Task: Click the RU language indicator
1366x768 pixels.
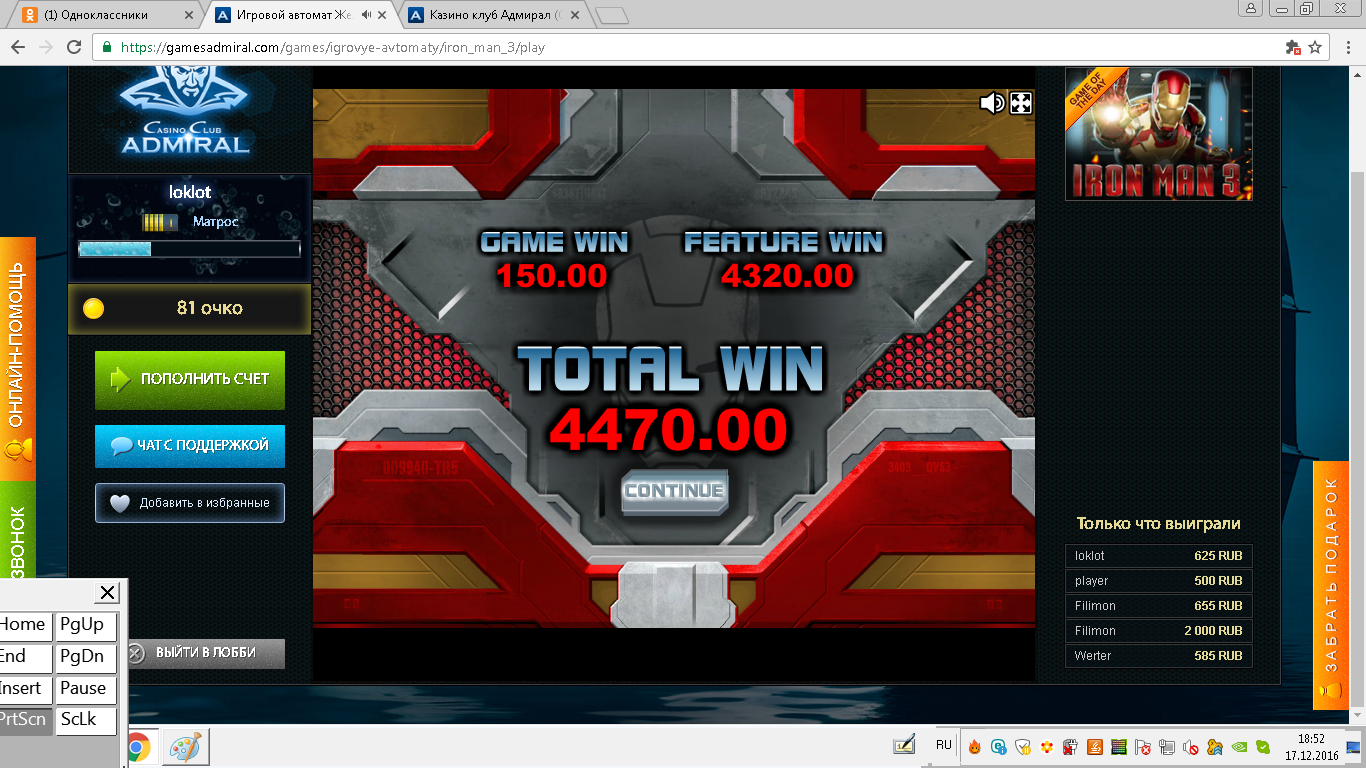Action: coord(944,745)
